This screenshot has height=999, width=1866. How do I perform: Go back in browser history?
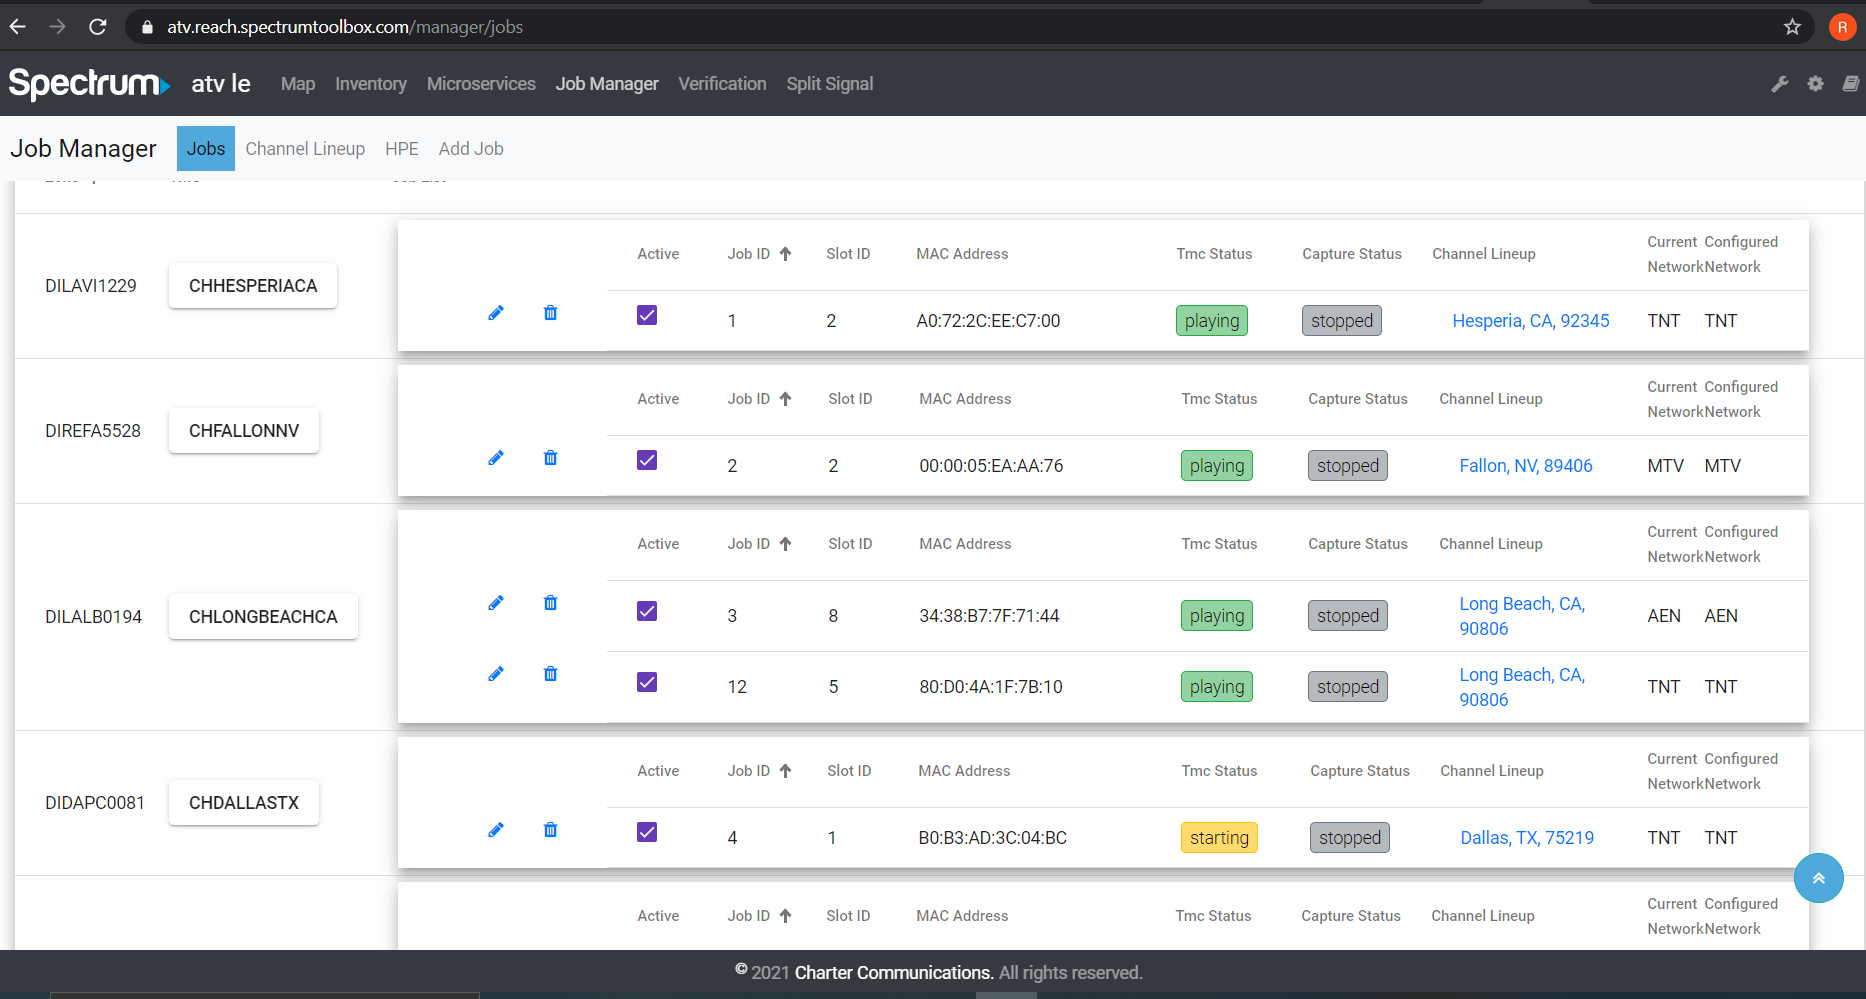pos(18,27)
